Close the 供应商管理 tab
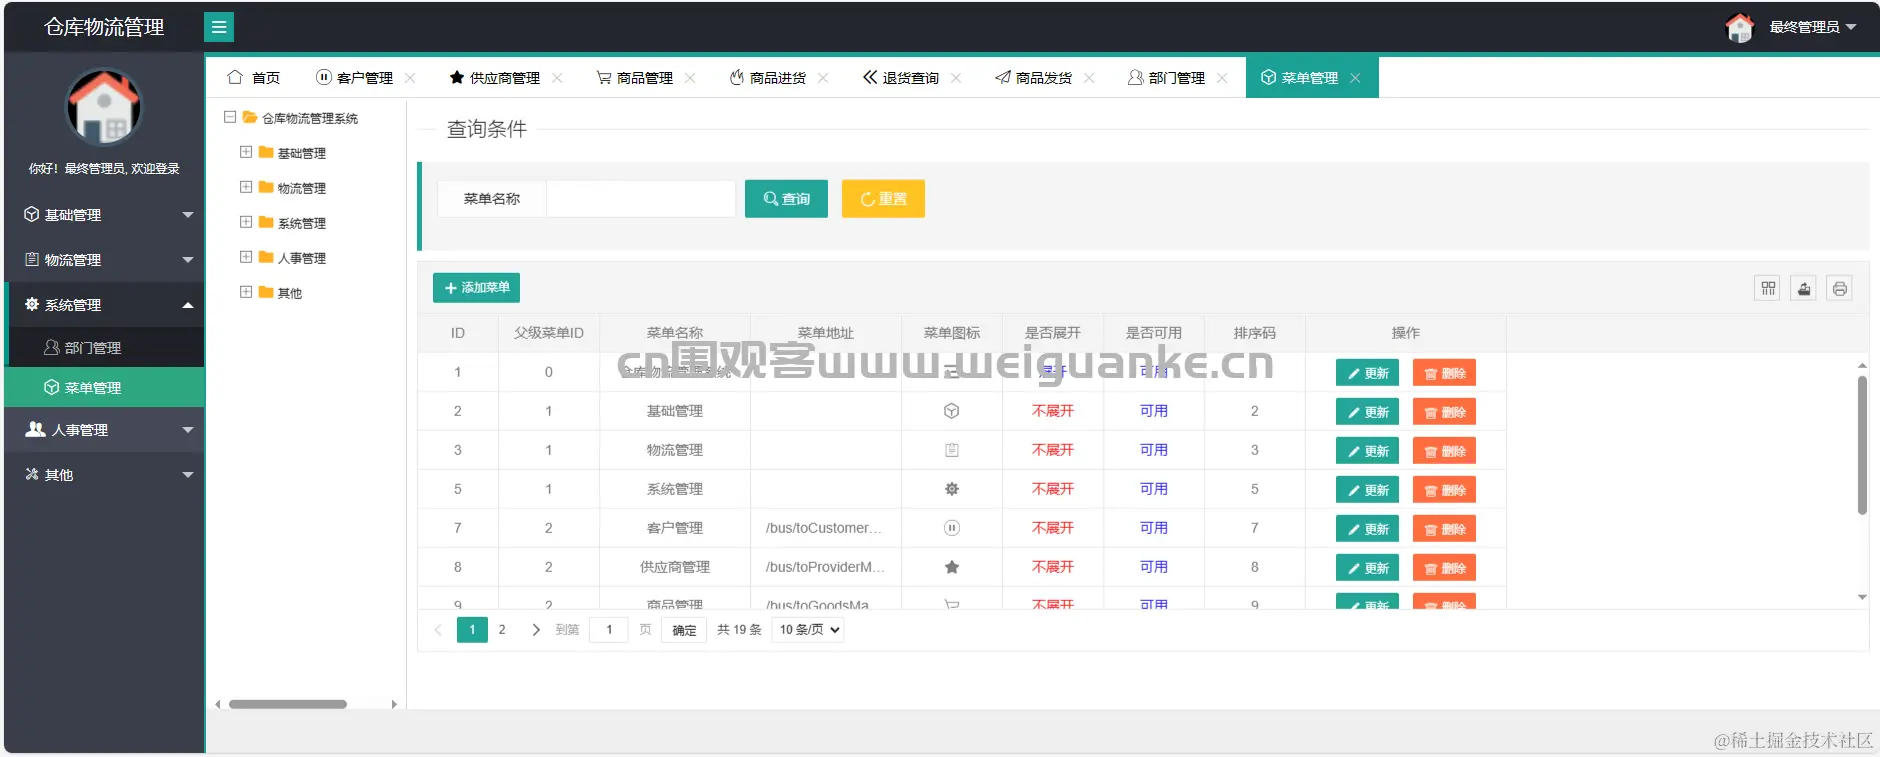The width and height of the screenshot is (1880, 757). click(x=557, y=78)
